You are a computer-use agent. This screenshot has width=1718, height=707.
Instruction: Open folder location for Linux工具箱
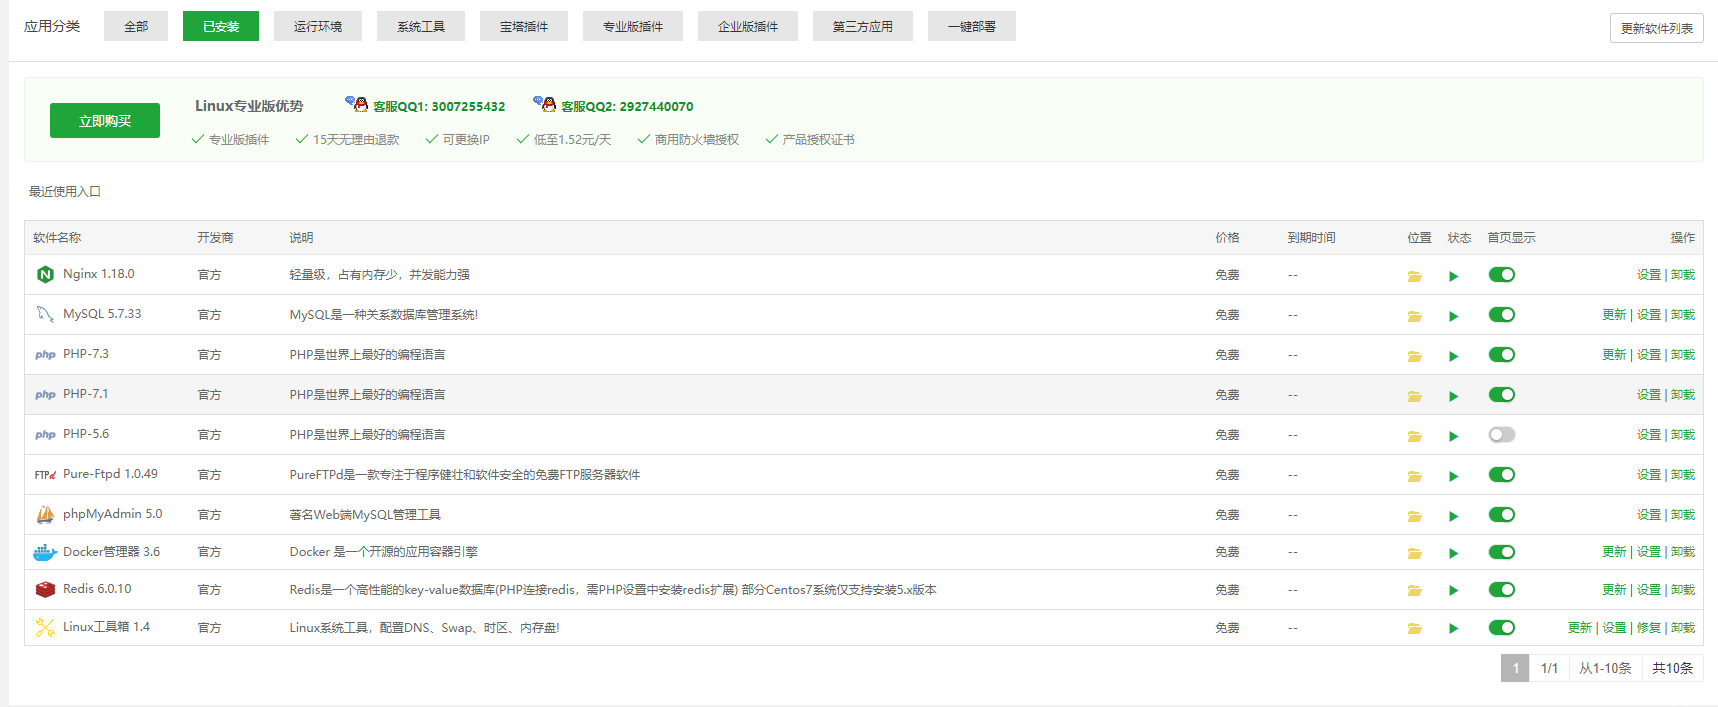[x=1414, y=629]
